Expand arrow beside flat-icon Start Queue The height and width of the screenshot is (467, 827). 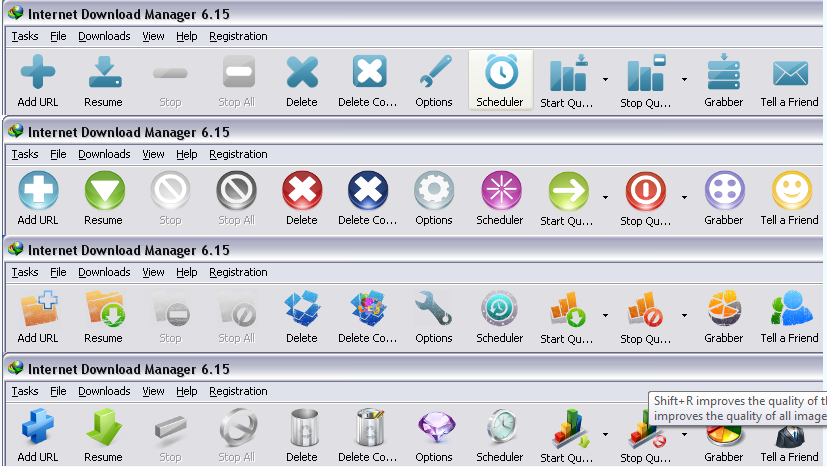point(605,79)
